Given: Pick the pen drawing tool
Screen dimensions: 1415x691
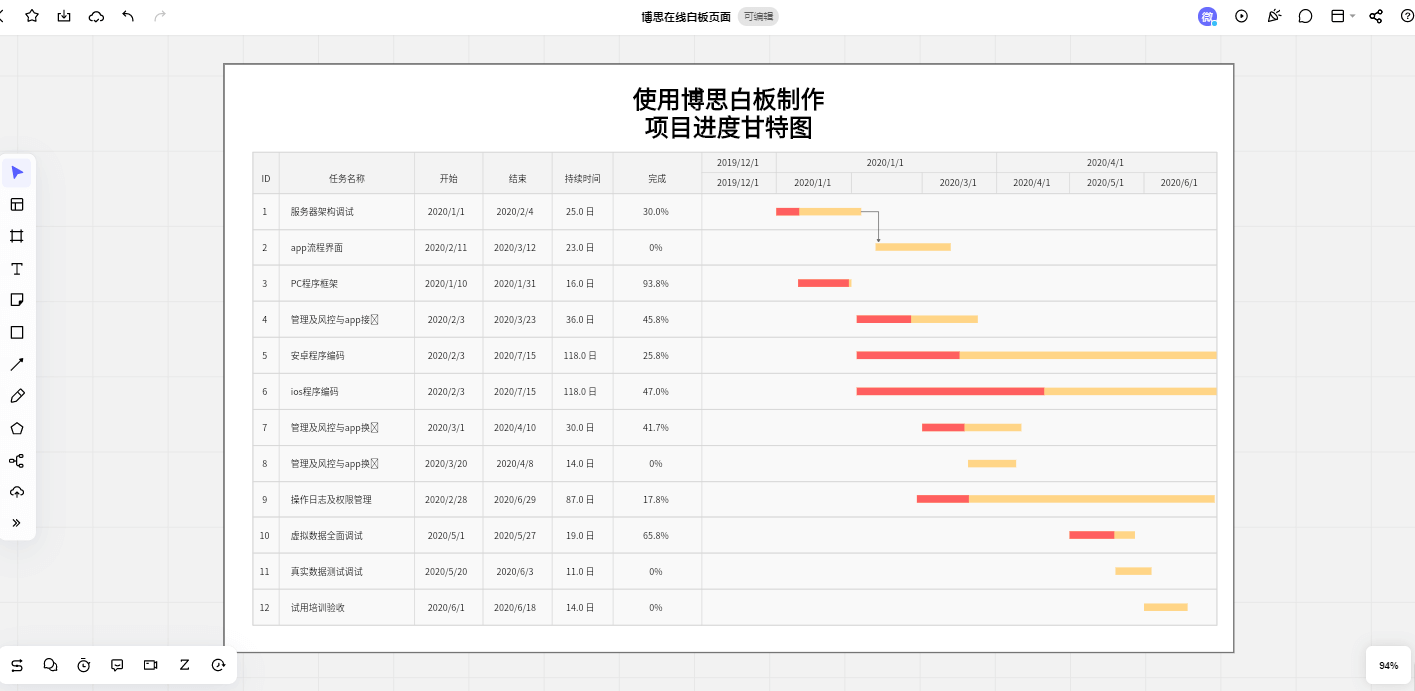Looking at the screenshot, I should tap(17, 396).
